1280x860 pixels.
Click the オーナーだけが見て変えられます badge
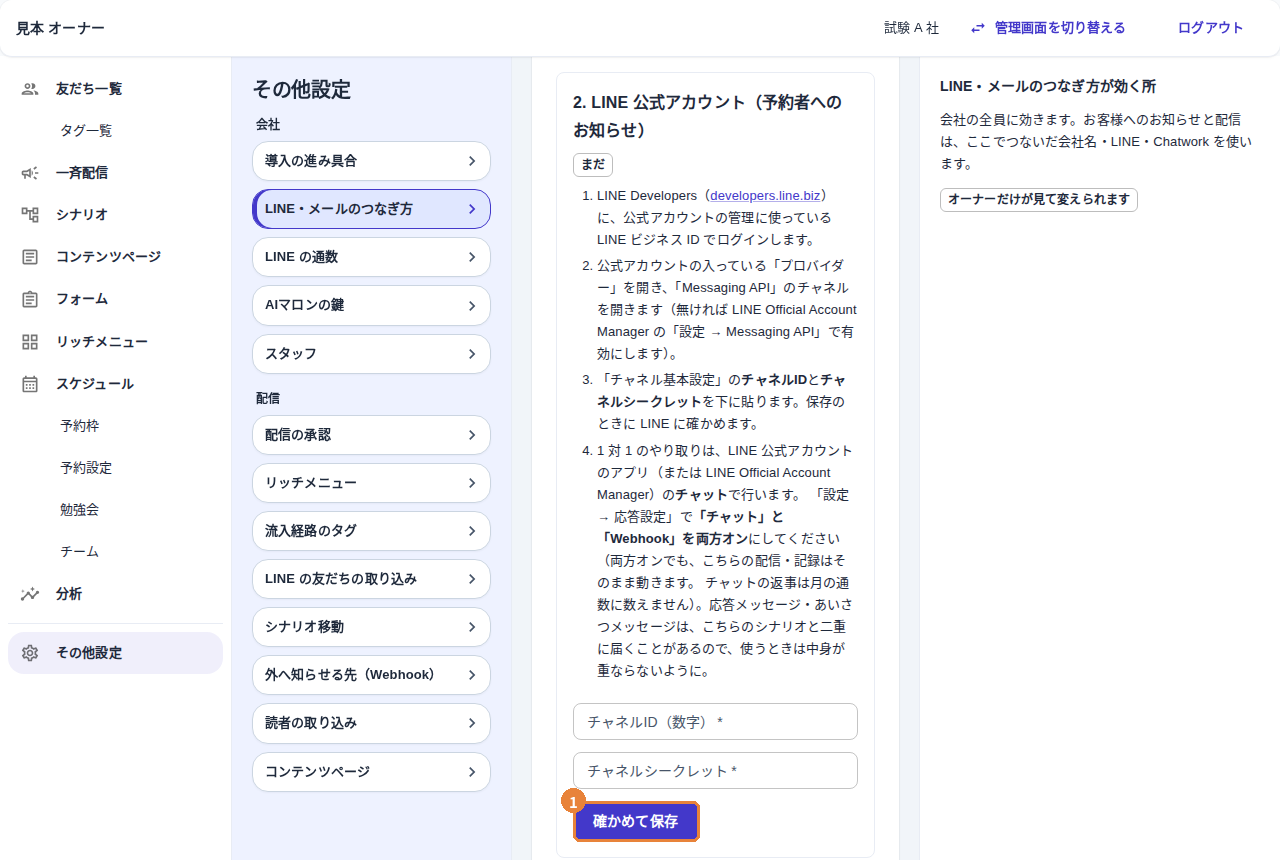1039,200
